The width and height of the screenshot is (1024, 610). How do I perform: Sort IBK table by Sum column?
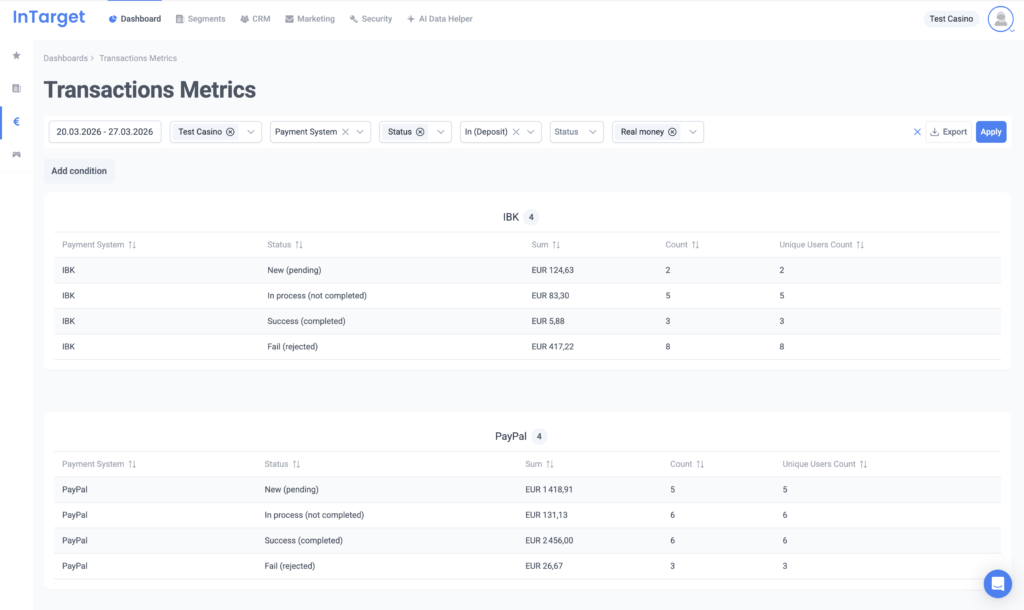point(556,245)
